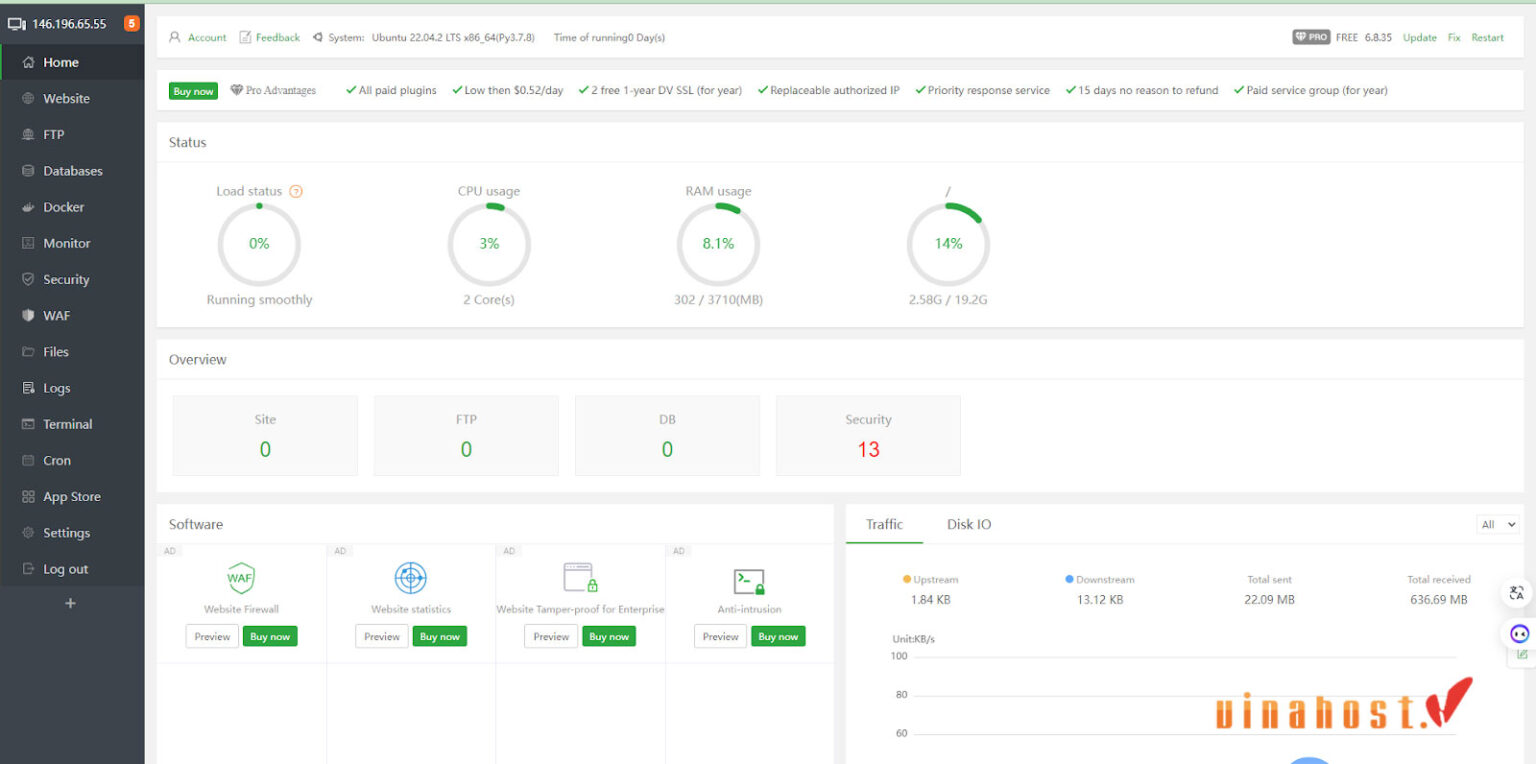Select the Traffic tab
1536x764 pixels.
pyautogui.click(x=884, y=525)
